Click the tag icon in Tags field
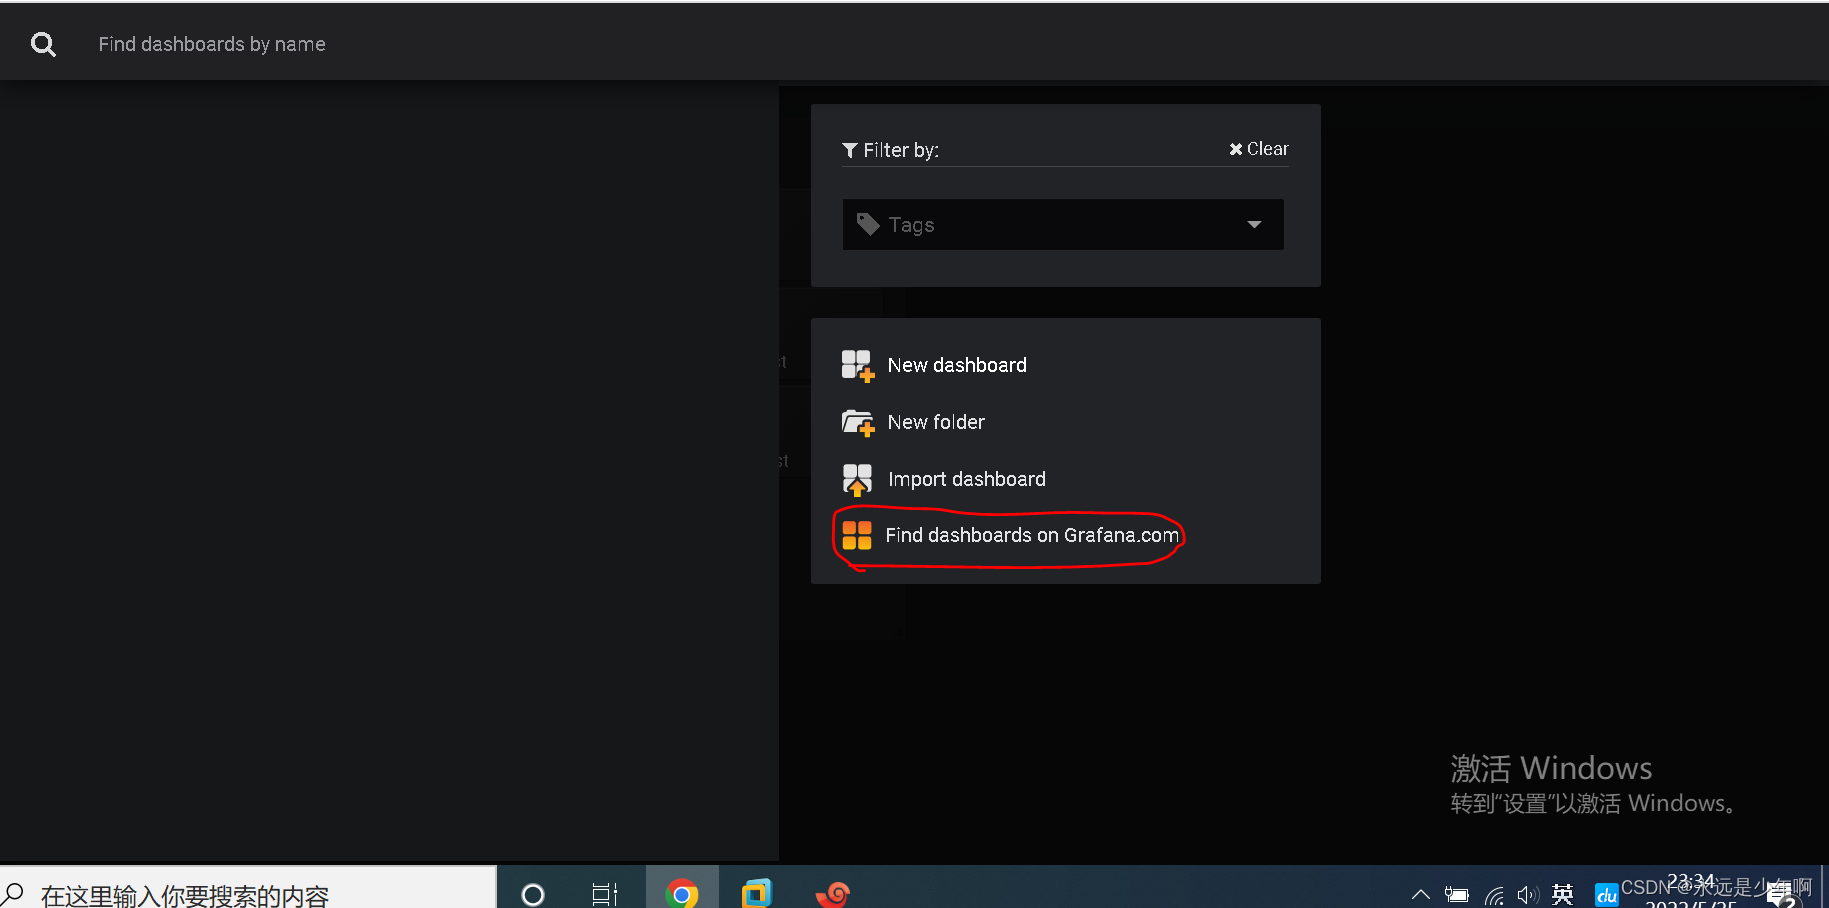This screenshot has width=1829, height=908. 868,225
